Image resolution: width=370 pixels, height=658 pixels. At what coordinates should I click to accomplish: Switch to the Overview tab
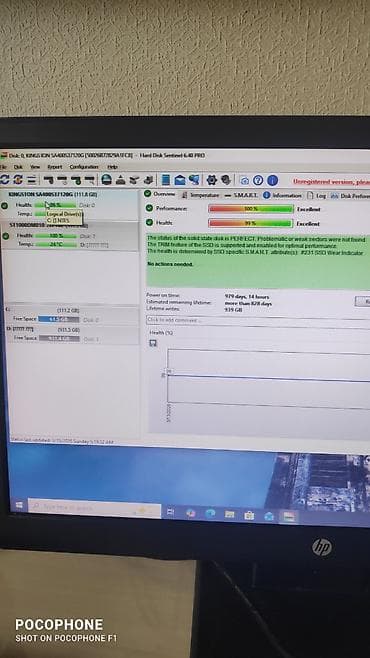[x=159, y=194]
